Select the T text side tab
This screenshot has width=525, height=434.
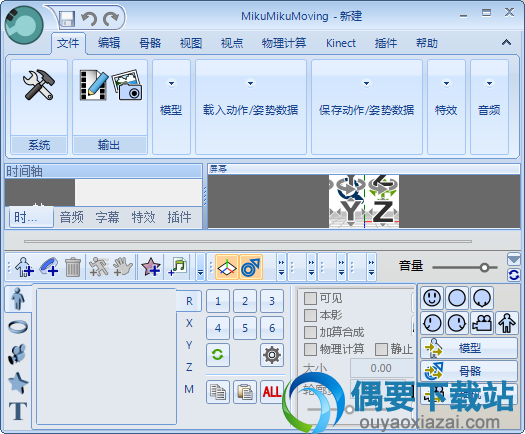point(18,411)
